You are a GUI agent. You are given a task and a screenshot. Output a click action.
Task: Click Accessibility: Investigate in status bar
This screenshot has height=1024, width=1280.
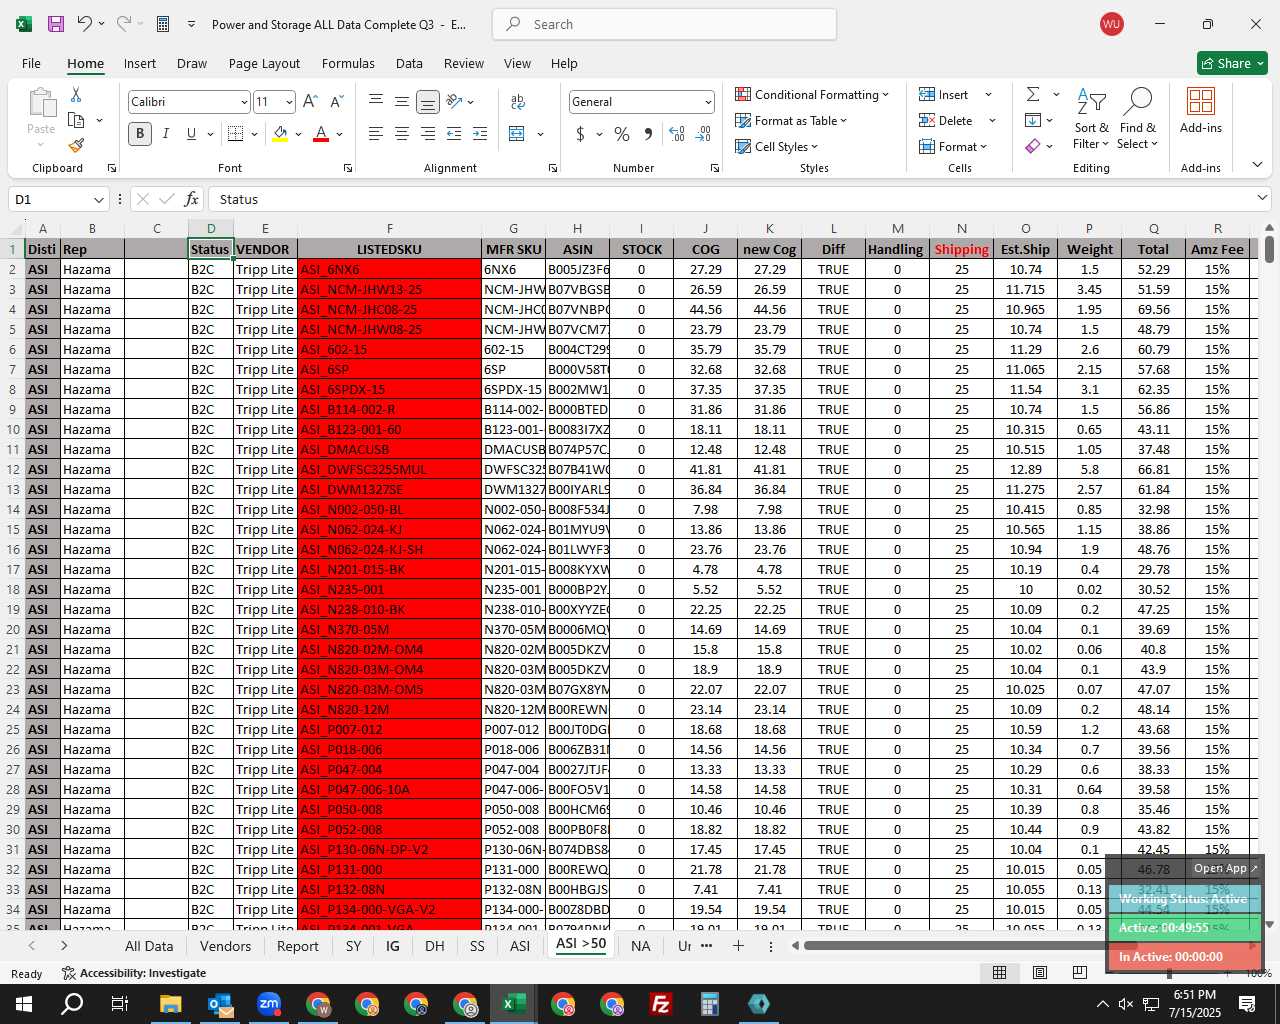134,973
